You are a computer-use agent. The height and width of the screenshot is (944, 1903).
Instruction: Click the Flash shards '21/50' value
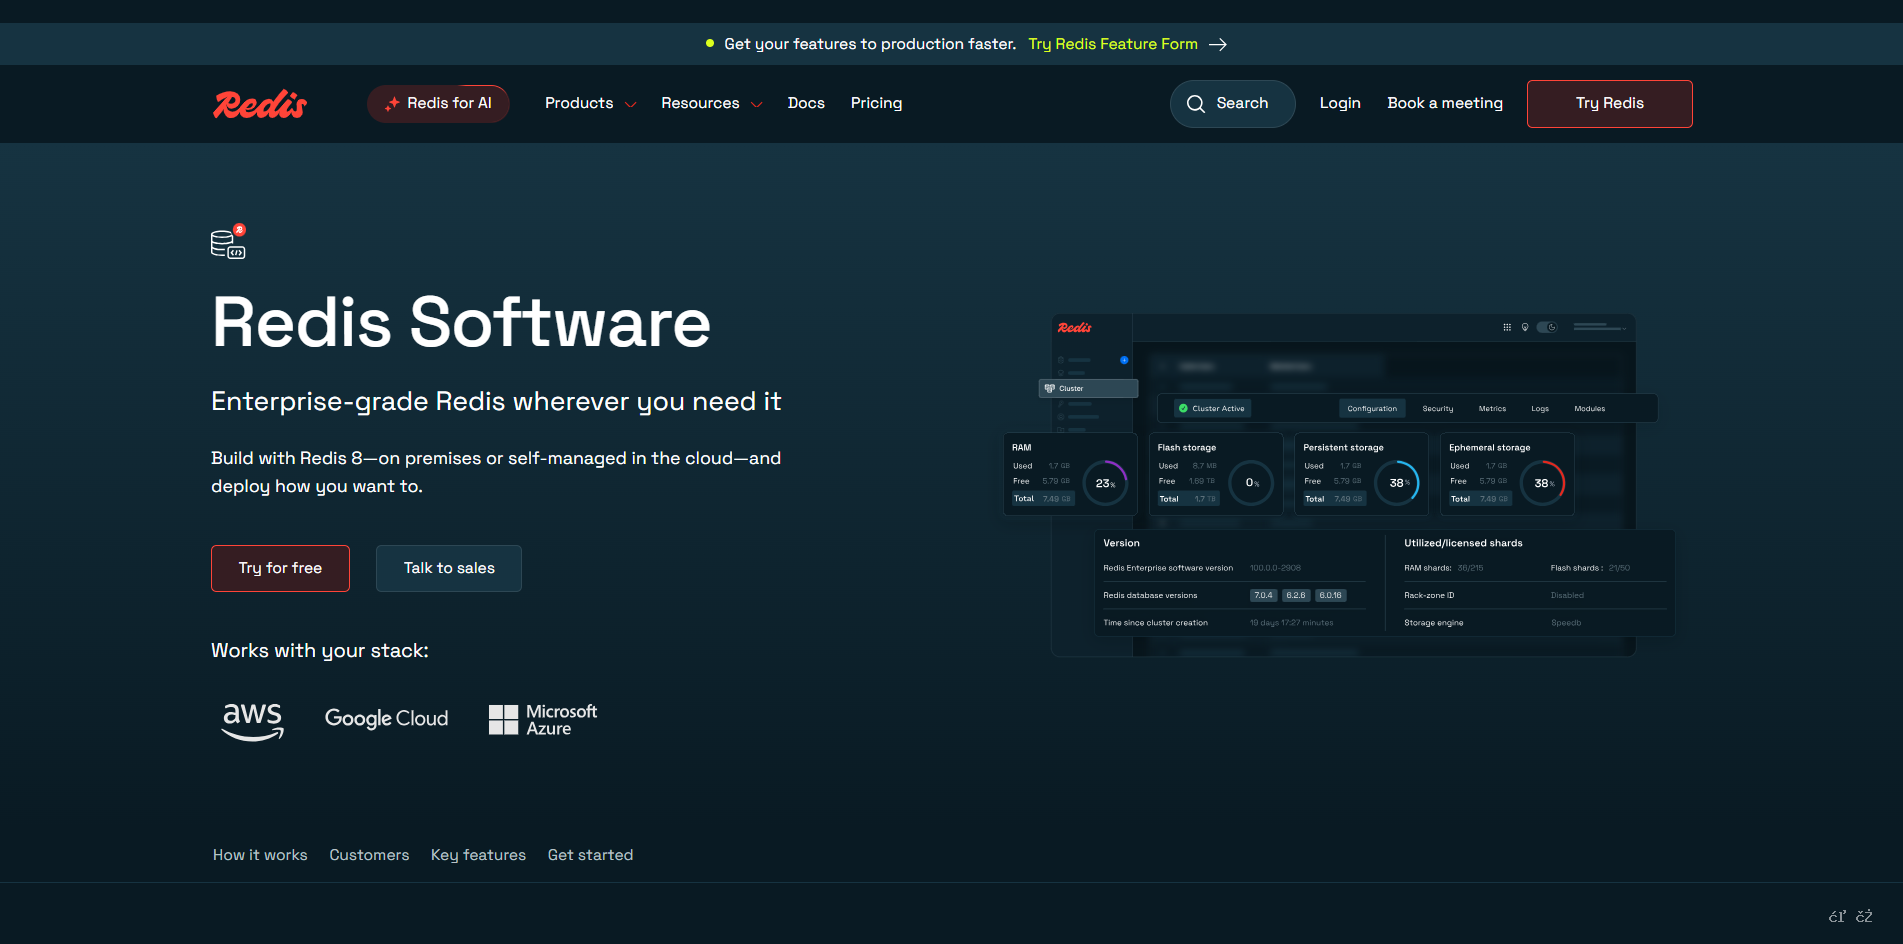(x=1619, y=568)
